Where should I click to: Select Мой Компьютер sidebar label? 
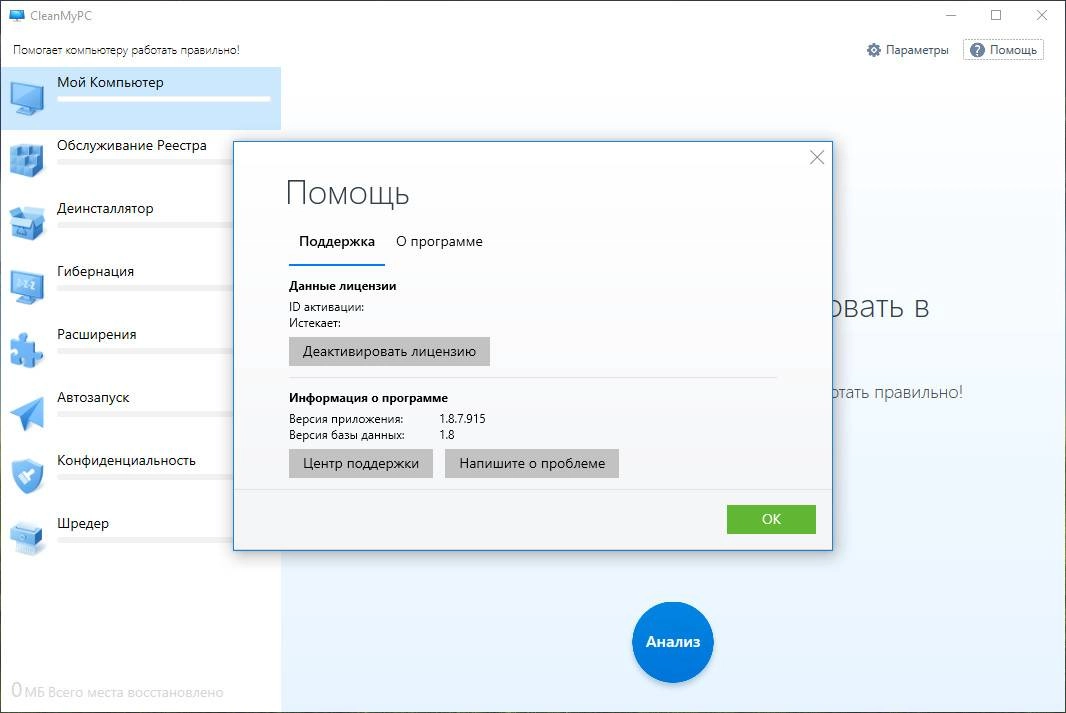[x=110, y=82]
